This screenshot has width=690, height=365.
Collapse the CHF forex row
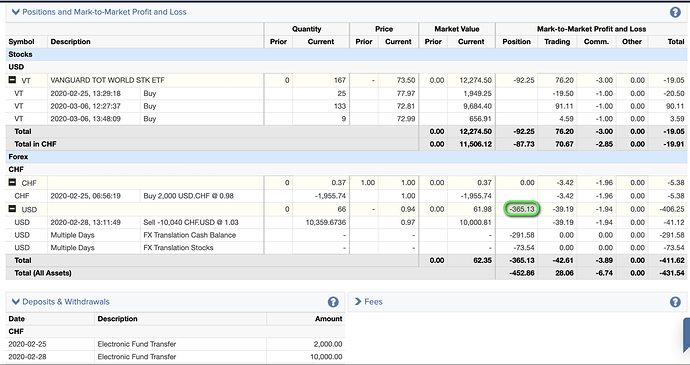(12, 182)
